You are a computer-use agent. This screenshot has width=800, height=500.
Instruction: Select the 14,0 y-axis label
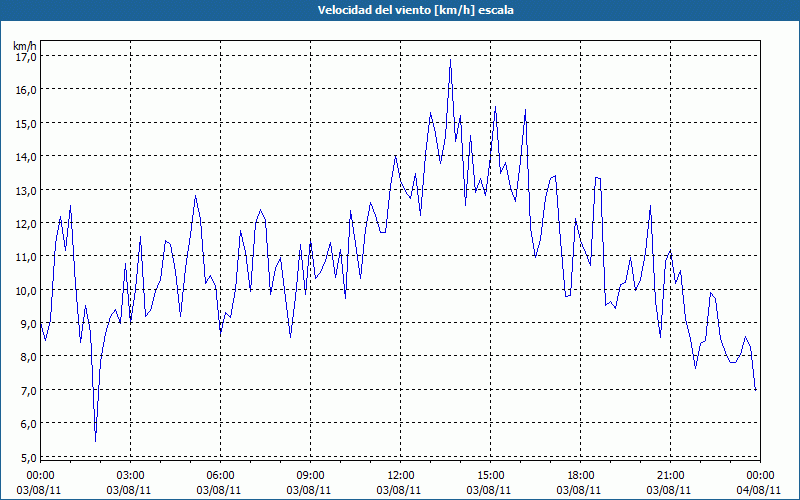(27, 157)
